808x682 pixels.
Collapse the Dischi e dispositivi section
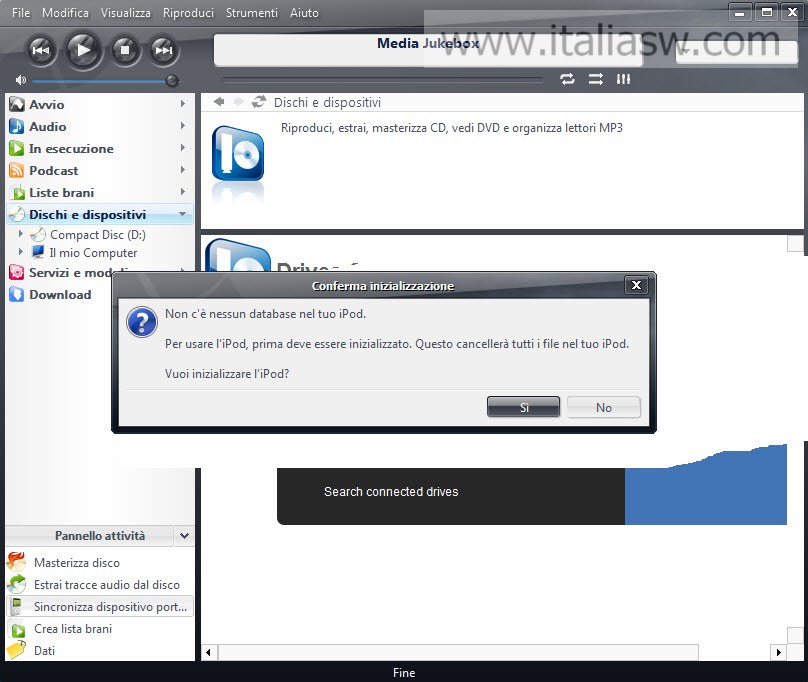(182, 214)
